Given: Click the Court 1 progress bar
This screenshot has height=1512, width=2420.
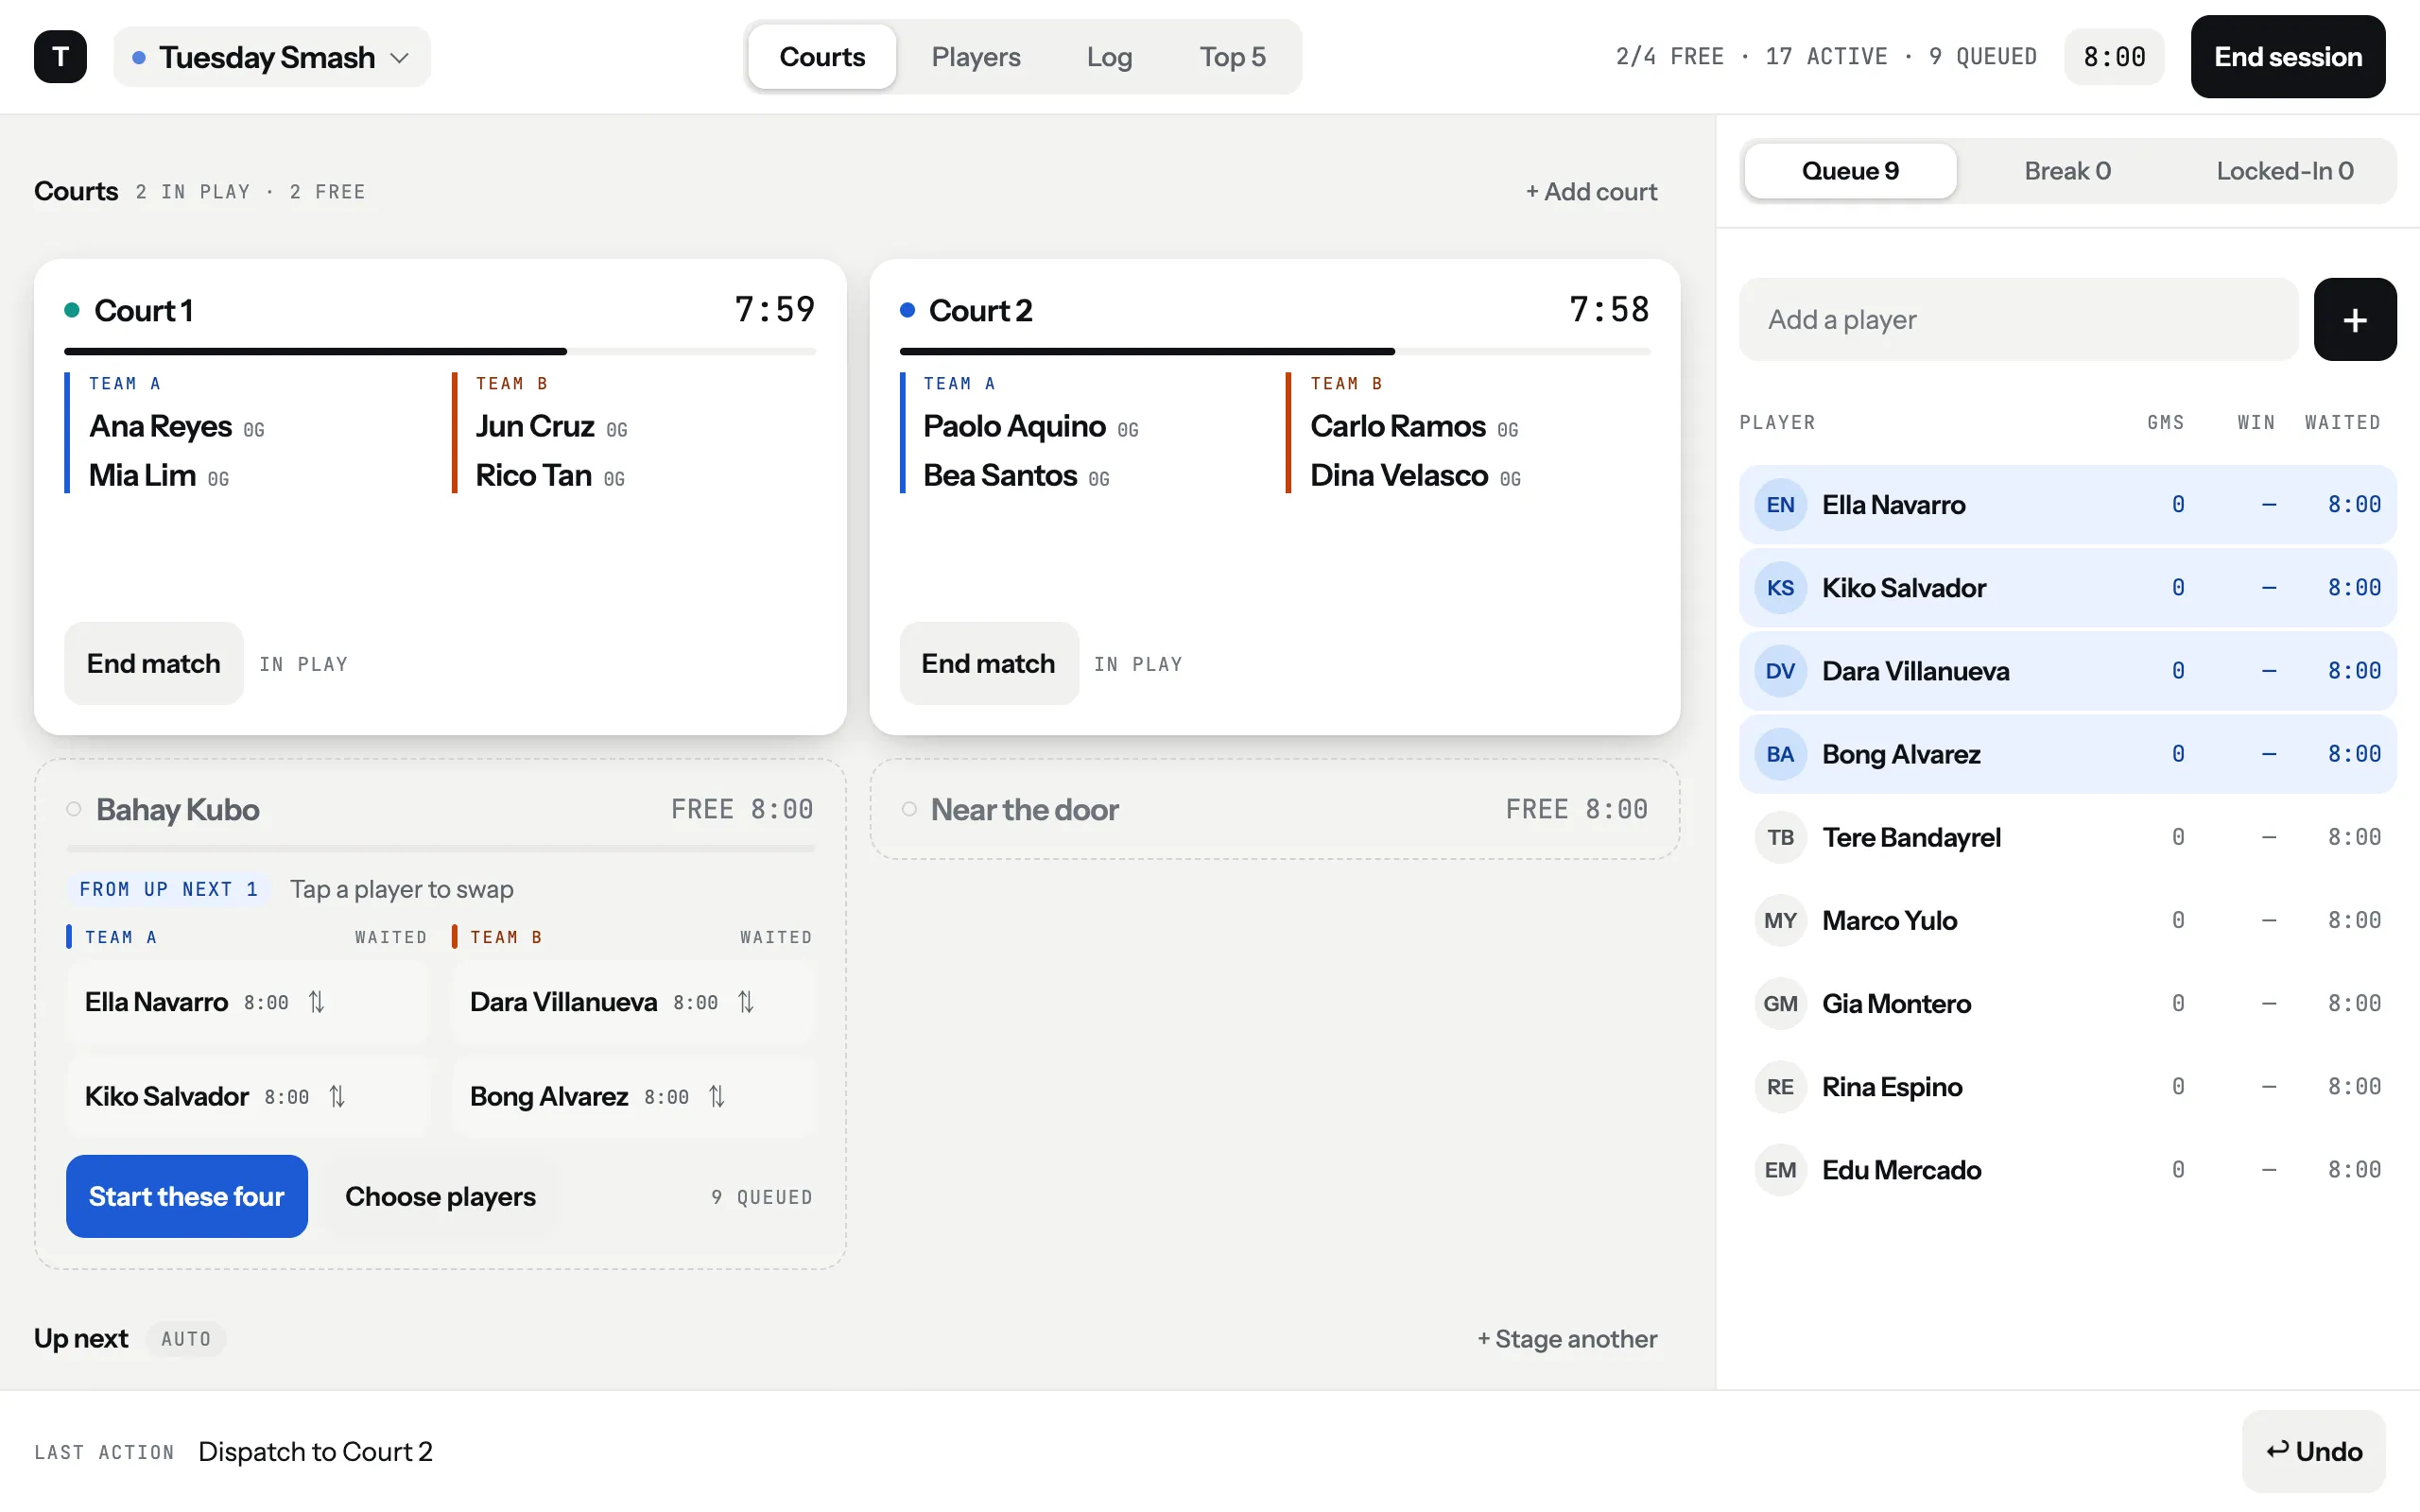Looking at the screenshot, I should pos(440,352).
